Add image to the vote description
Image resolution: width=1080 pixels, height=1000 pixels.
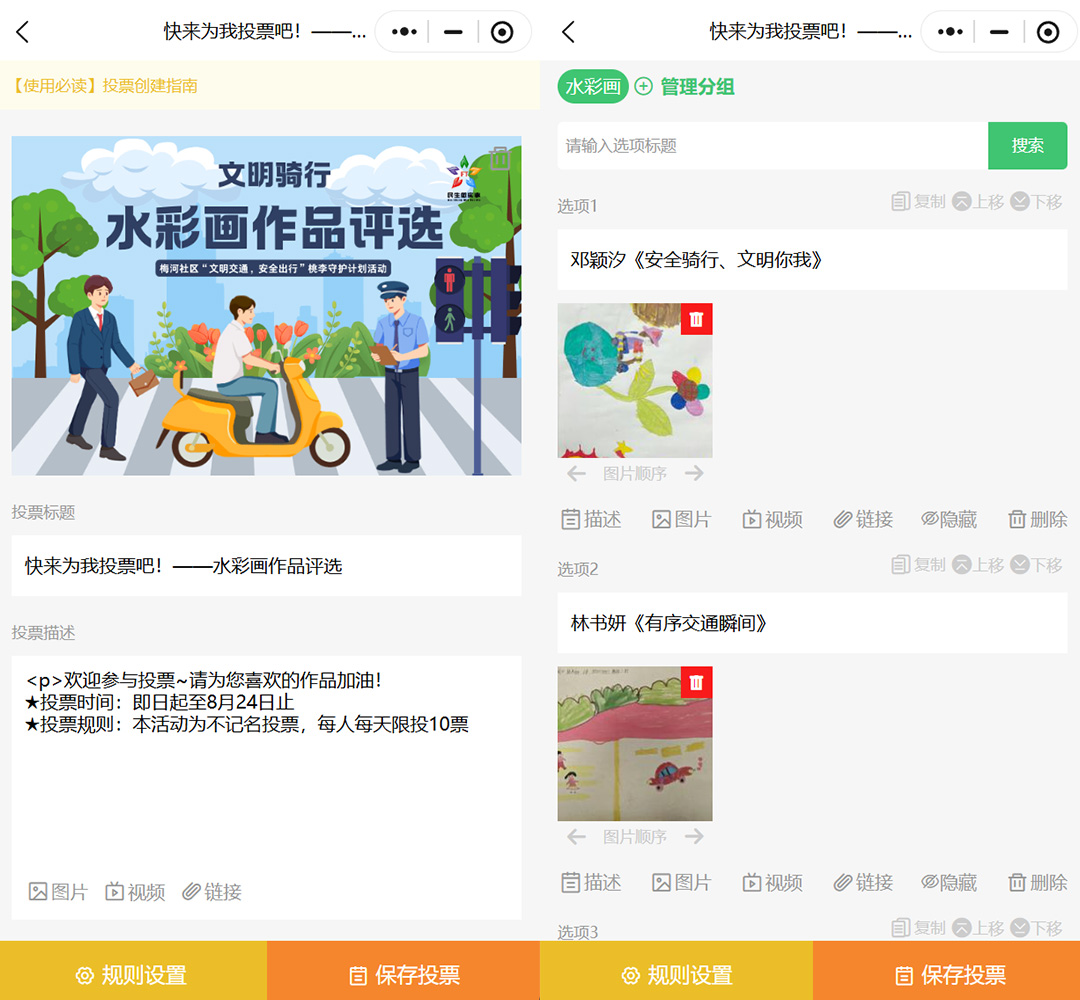[58, 892]
